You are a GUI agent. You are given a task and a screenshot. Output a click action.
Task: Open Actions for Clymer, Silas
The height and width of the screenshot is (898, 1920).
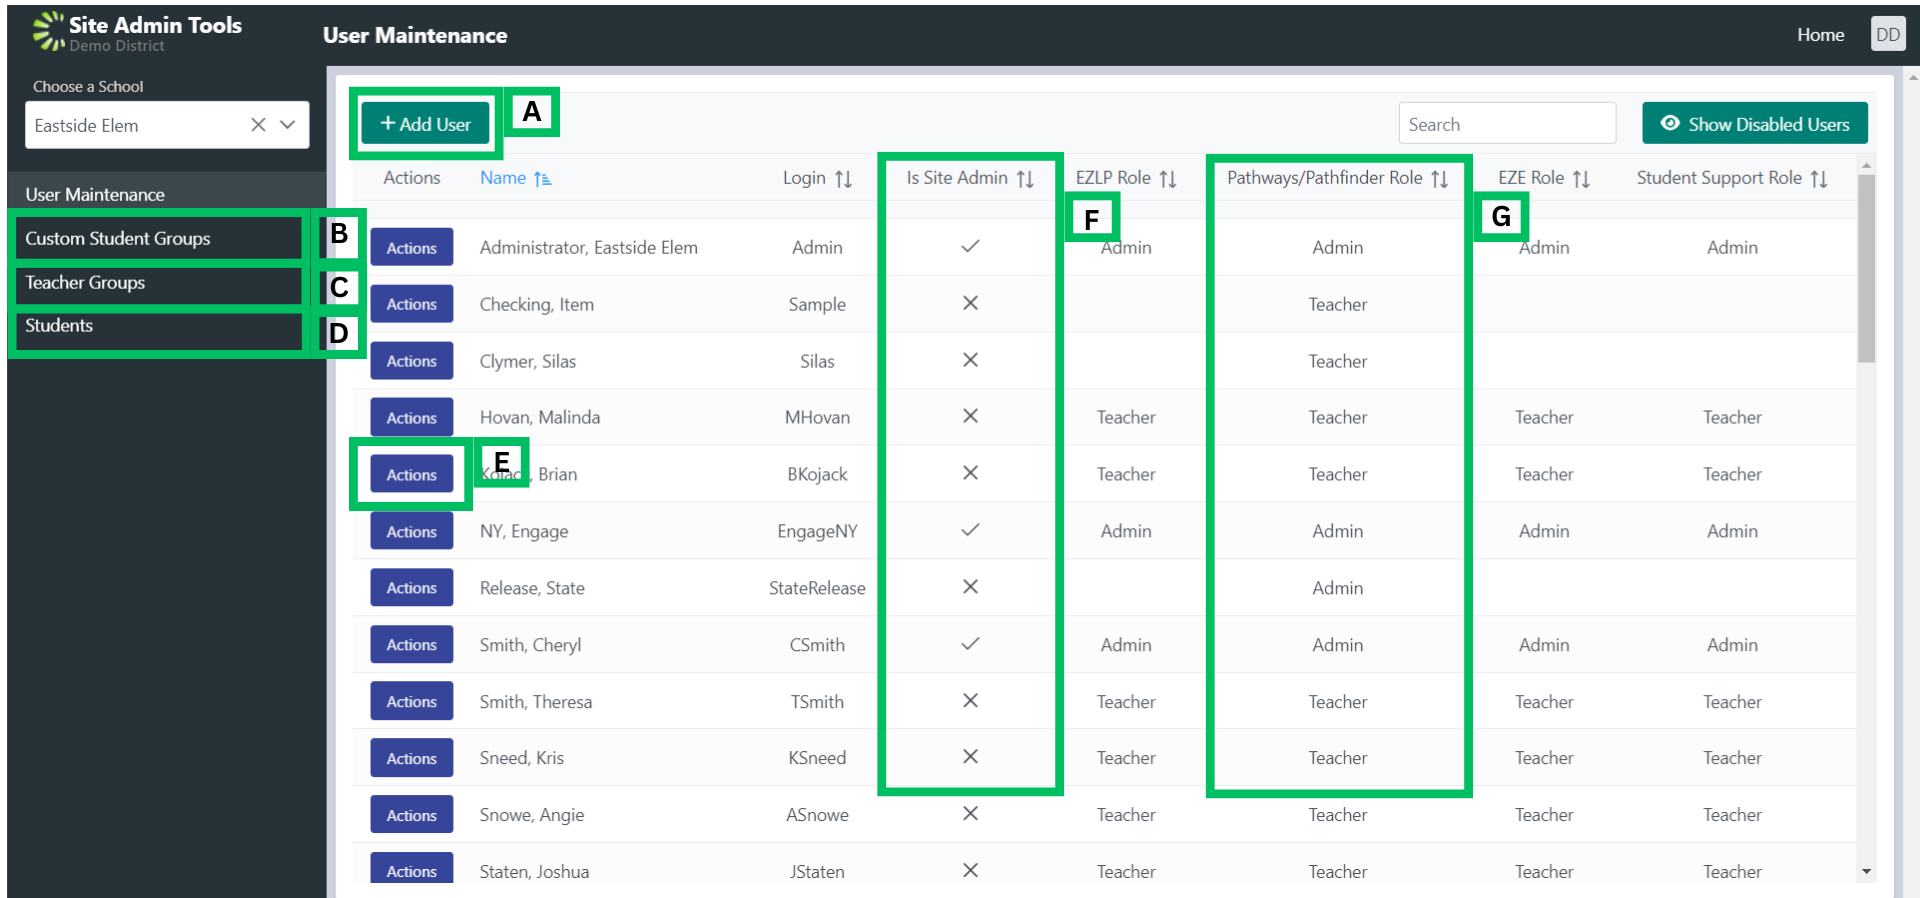412,361
